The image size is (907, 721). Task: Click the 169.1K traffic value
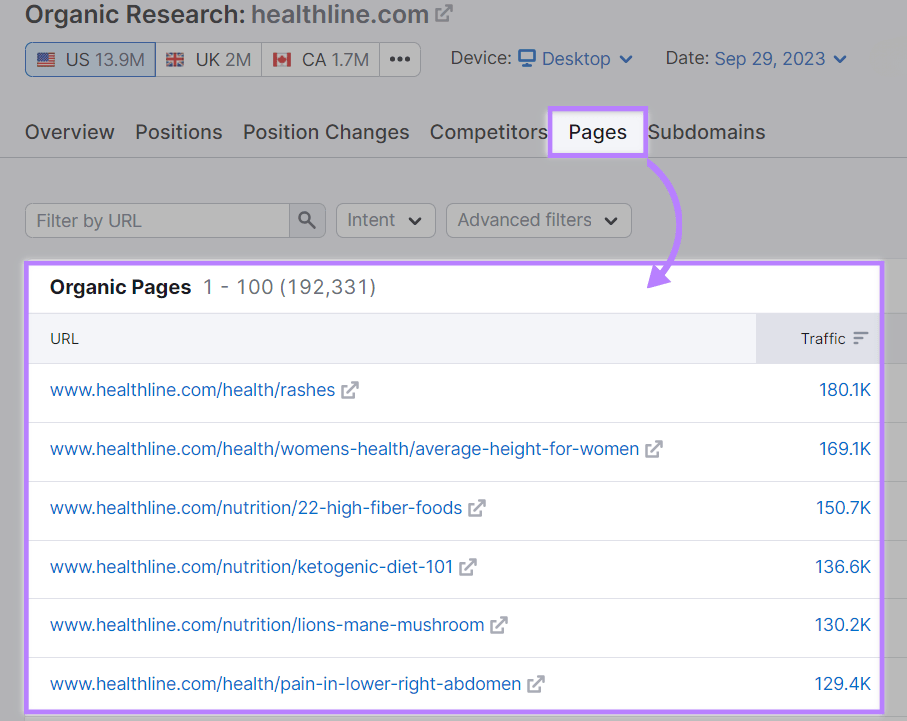click(x=845, y=450)
